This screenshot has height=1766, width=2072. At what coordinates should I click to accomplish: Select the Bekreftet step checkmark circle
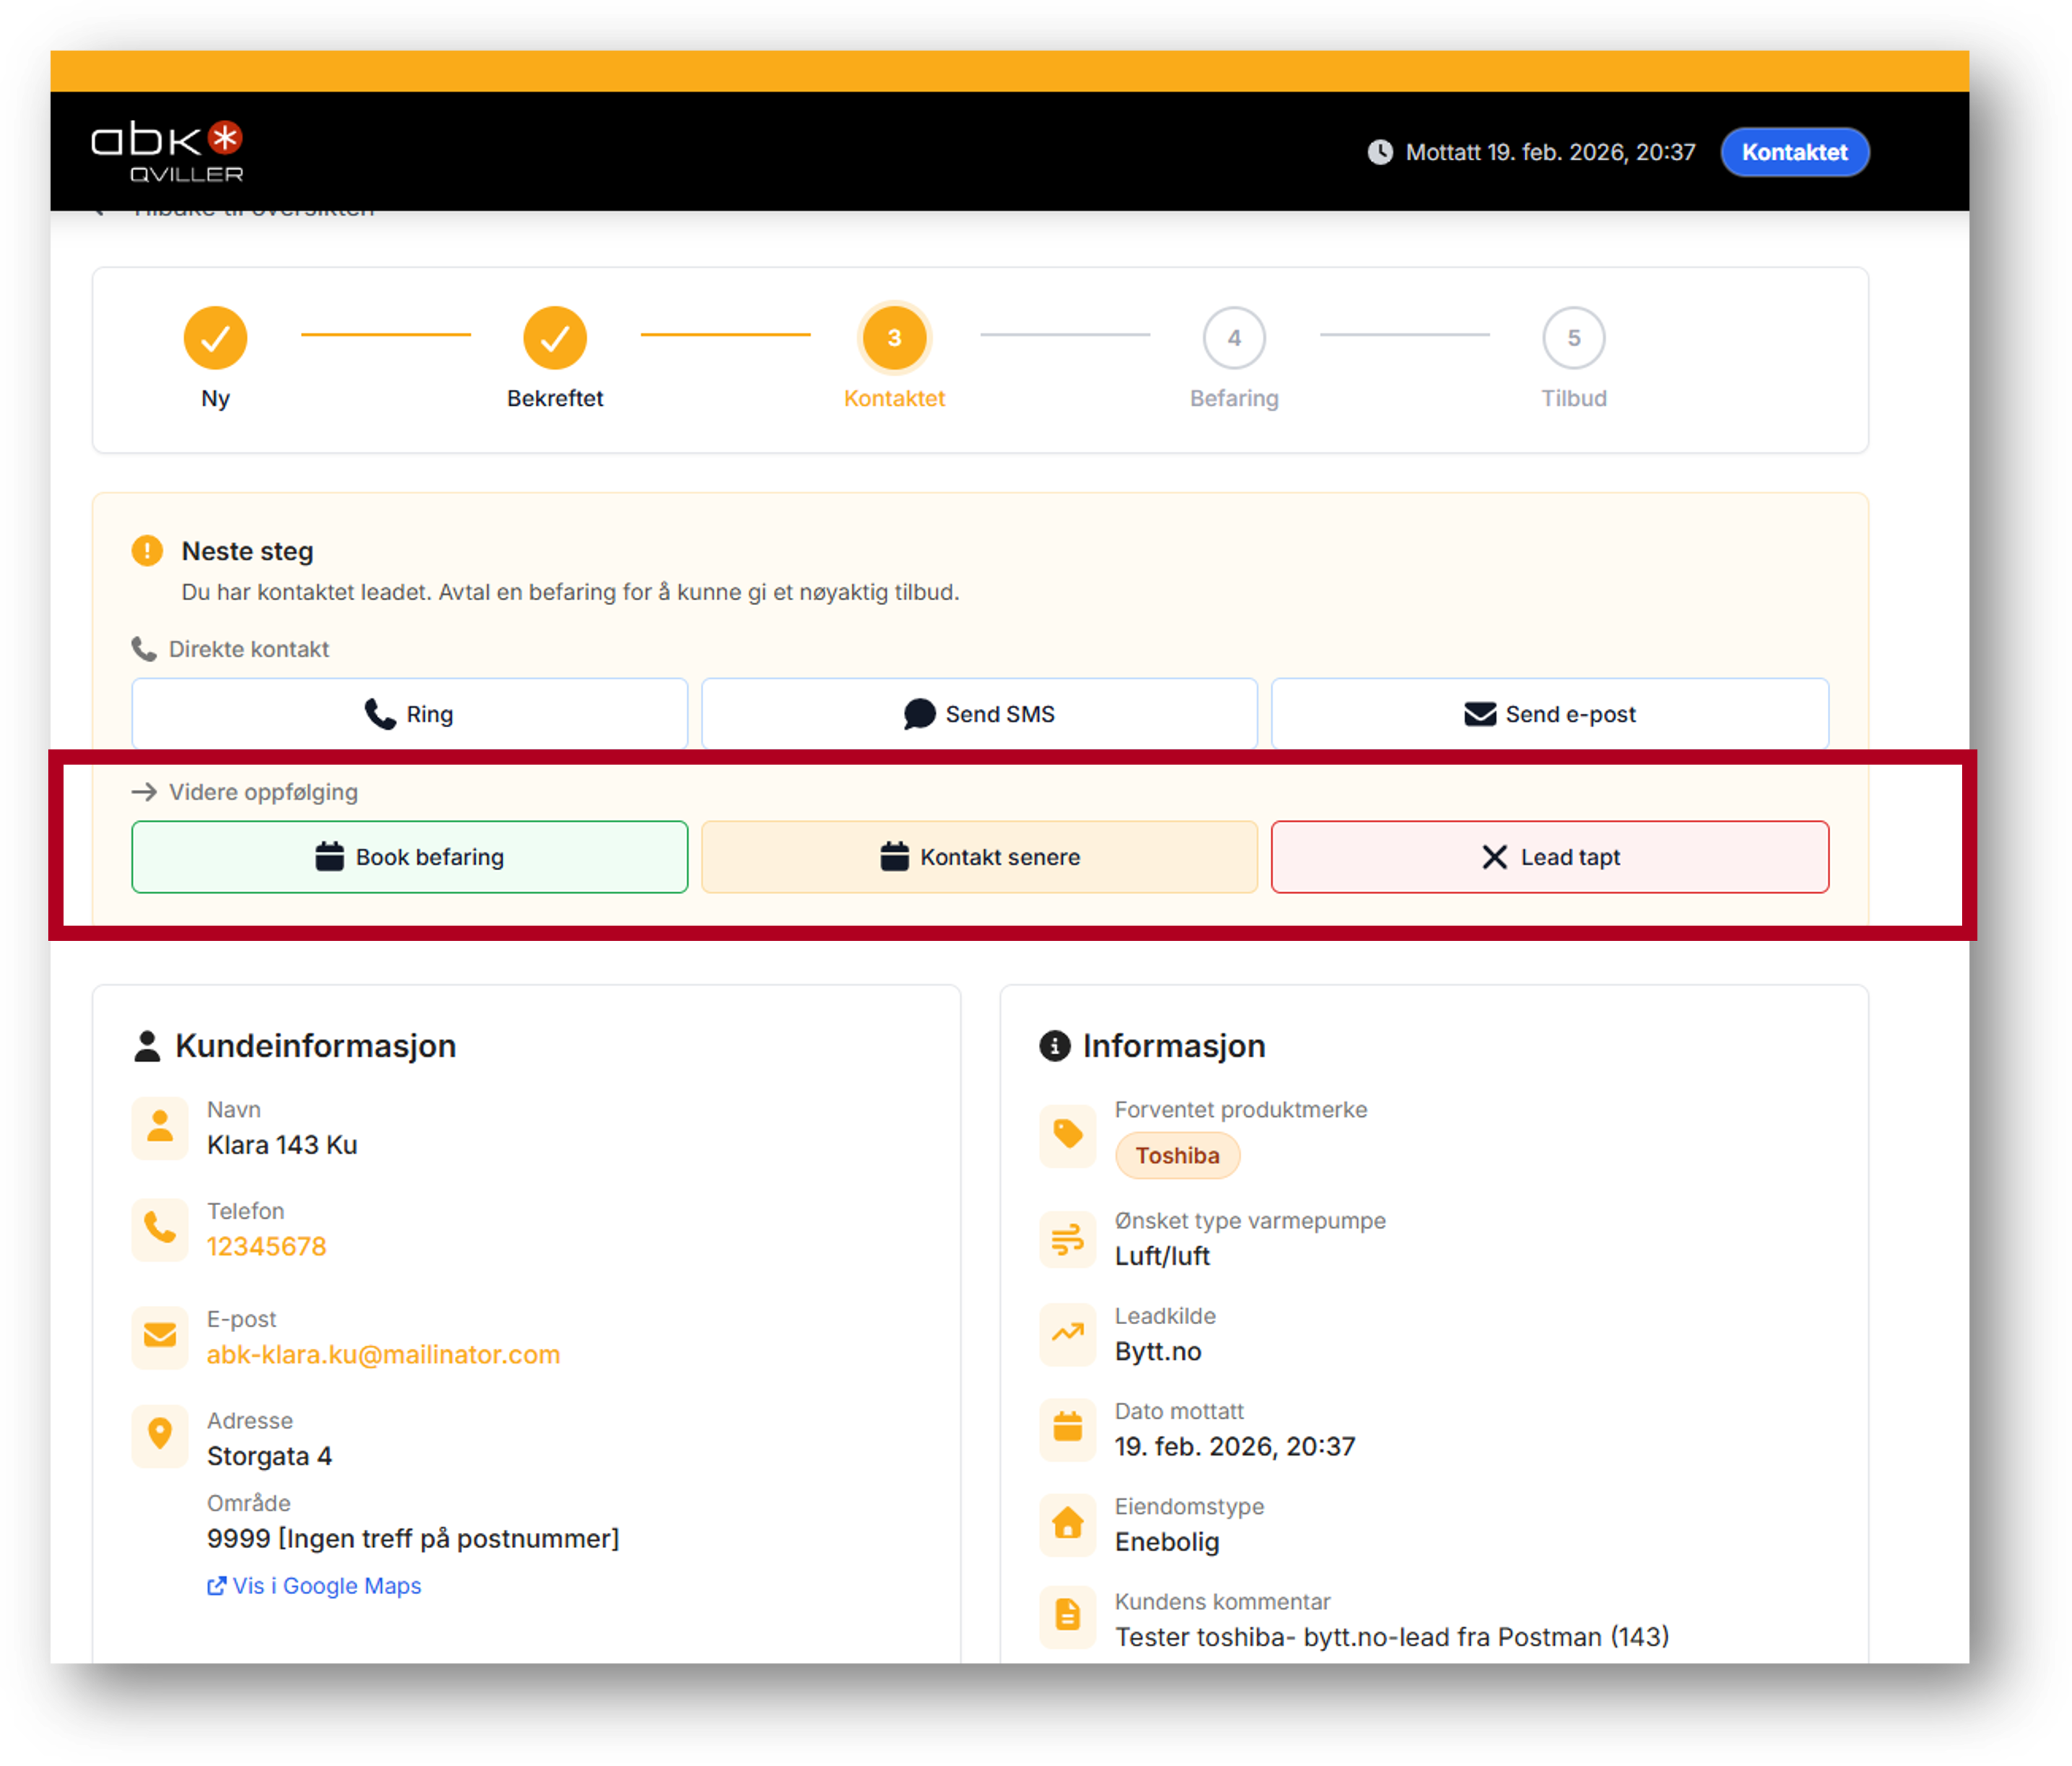click(x=555, y=338)
